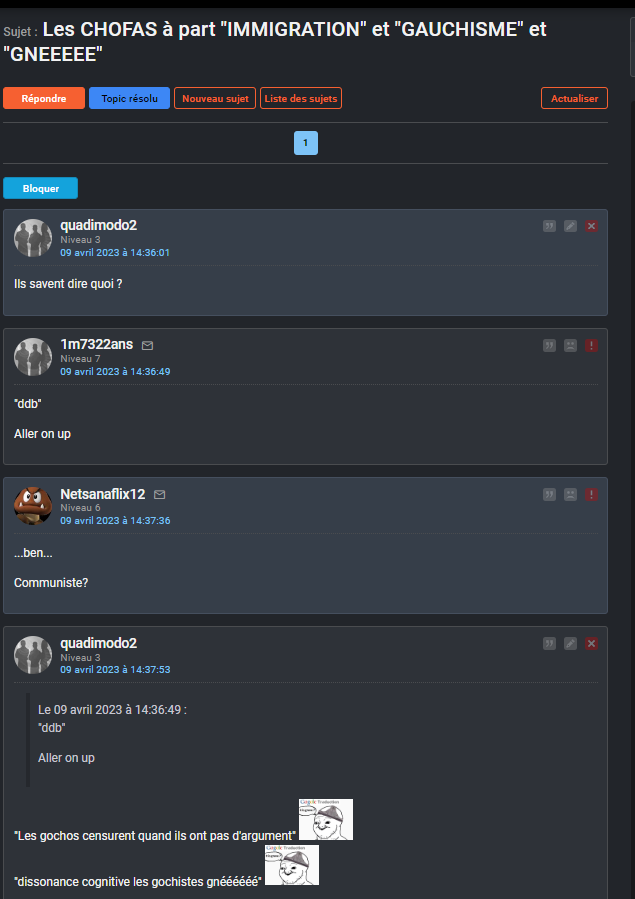Click the blue Bloquer button

point(41,188)
